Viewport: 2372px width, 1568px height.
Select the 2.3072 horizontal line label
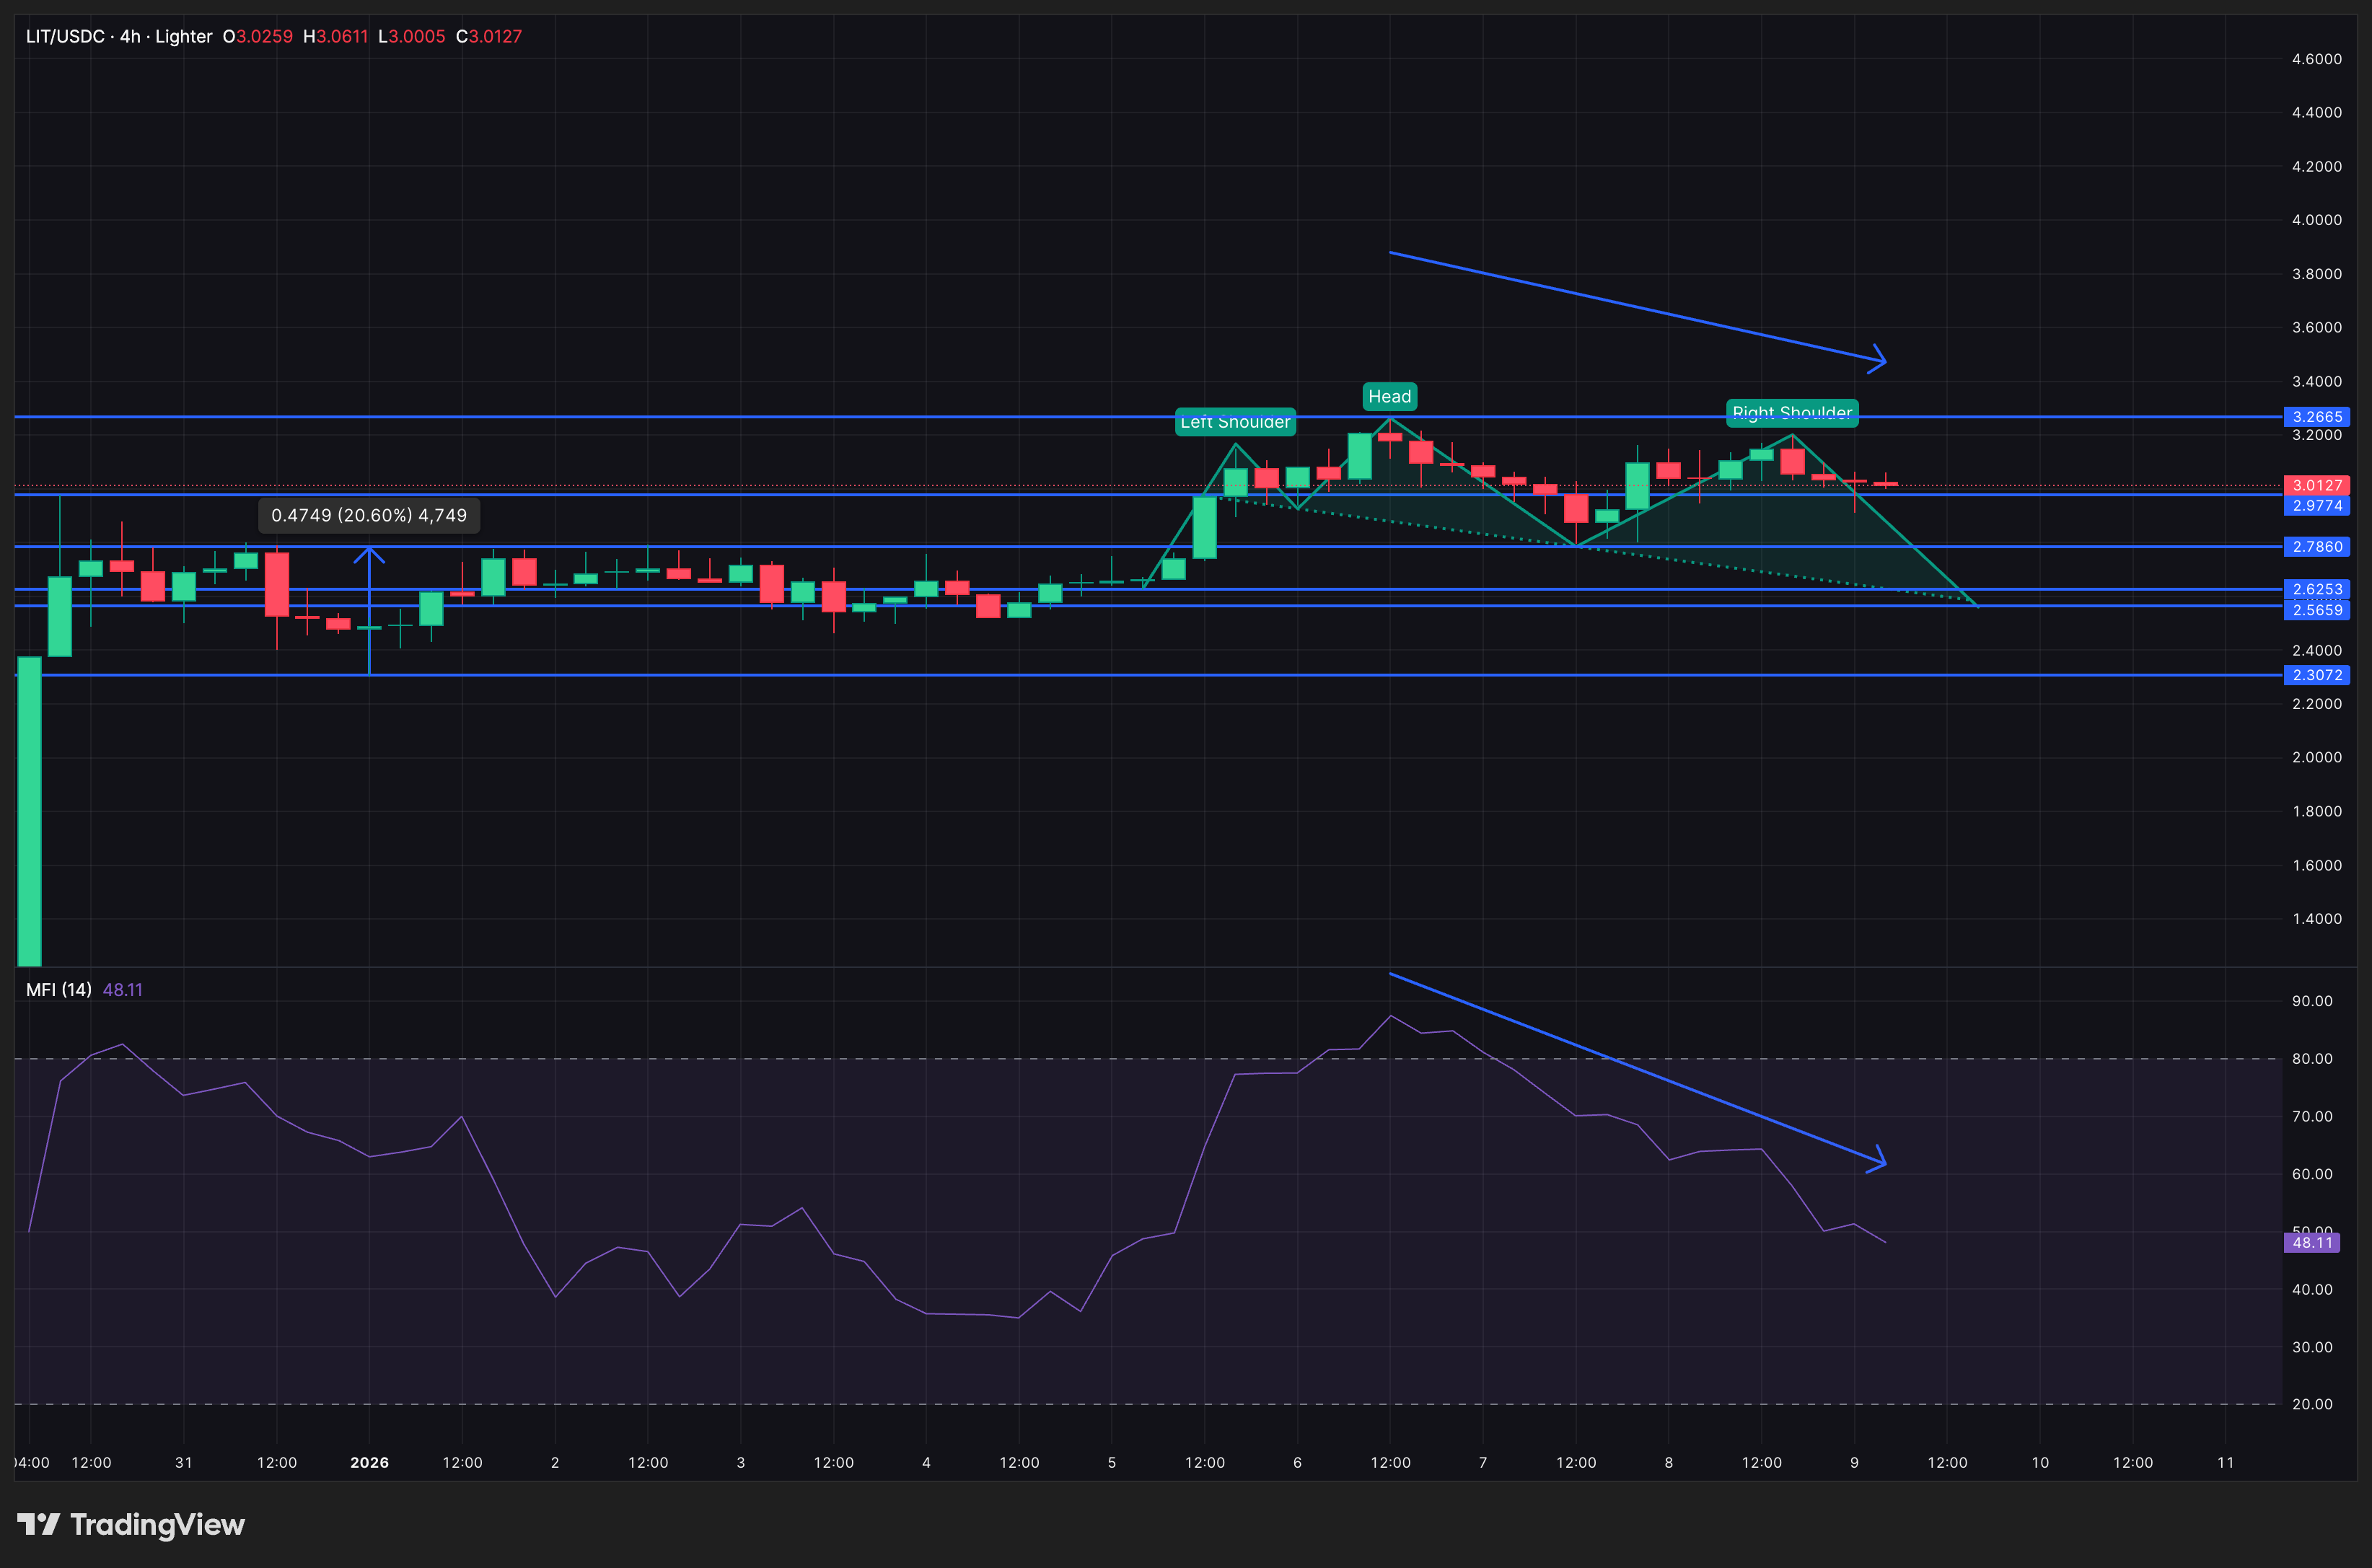(2316, 675)
